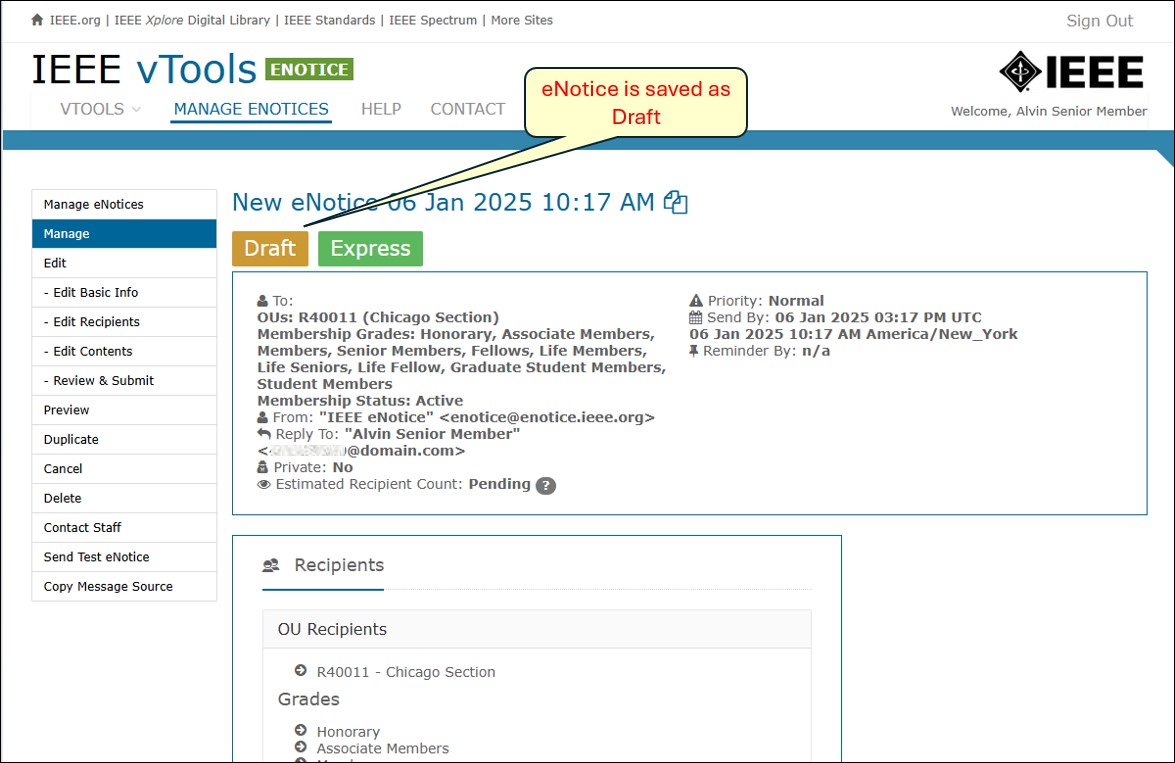
Task: Click the home icon beside IEEE.org
Action: pos(37,20)
